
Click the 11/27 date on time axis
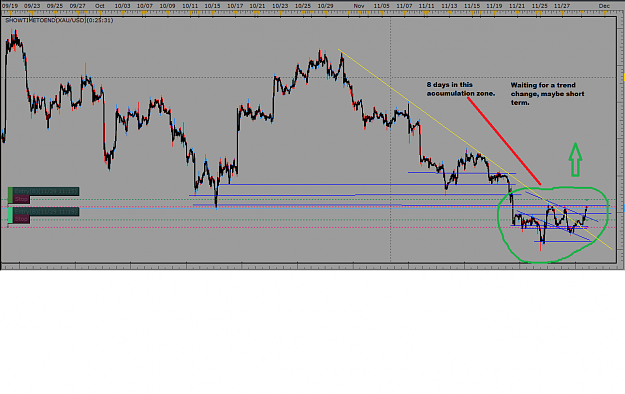(x=562, y=6)
